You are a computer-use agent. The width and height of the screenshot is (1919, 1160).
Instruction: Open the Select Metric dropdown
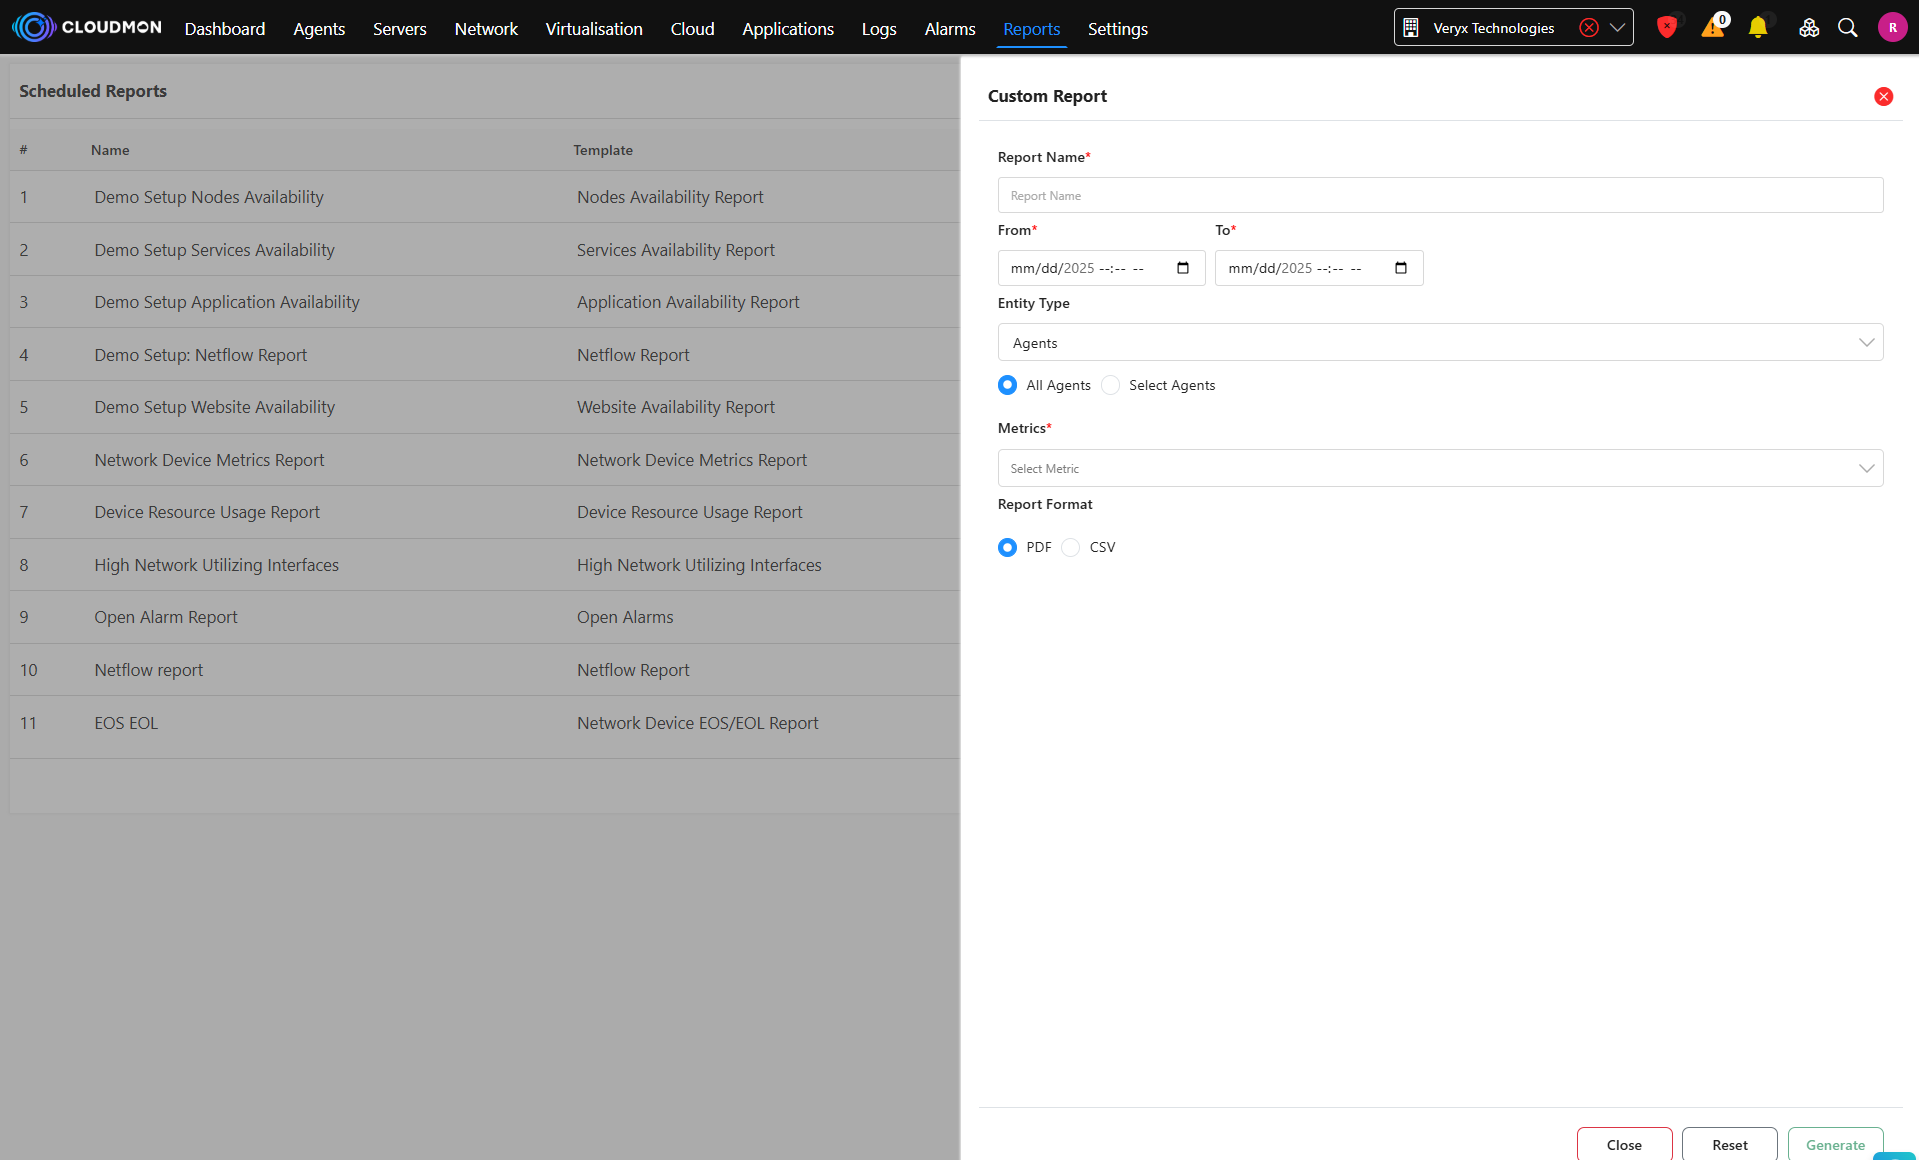1440,468
